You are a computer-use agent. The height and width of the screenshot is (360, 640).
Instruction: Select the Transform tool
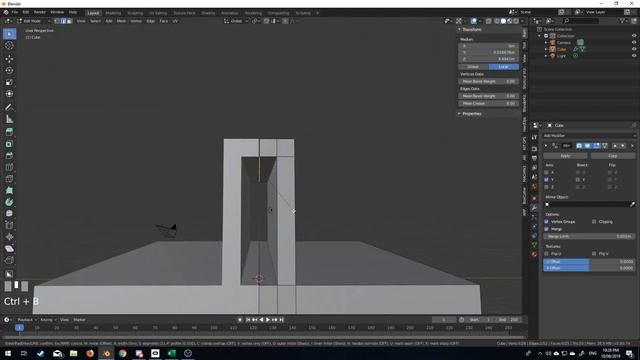coord(9,94)
